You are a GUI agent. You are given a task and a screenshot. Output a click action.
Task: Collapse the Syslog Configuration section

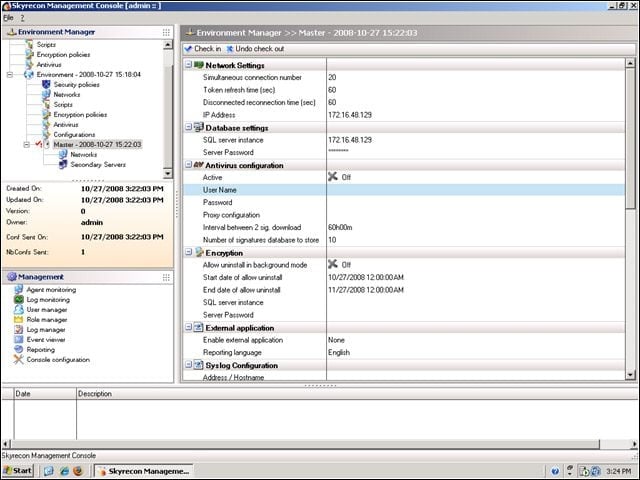188,364
